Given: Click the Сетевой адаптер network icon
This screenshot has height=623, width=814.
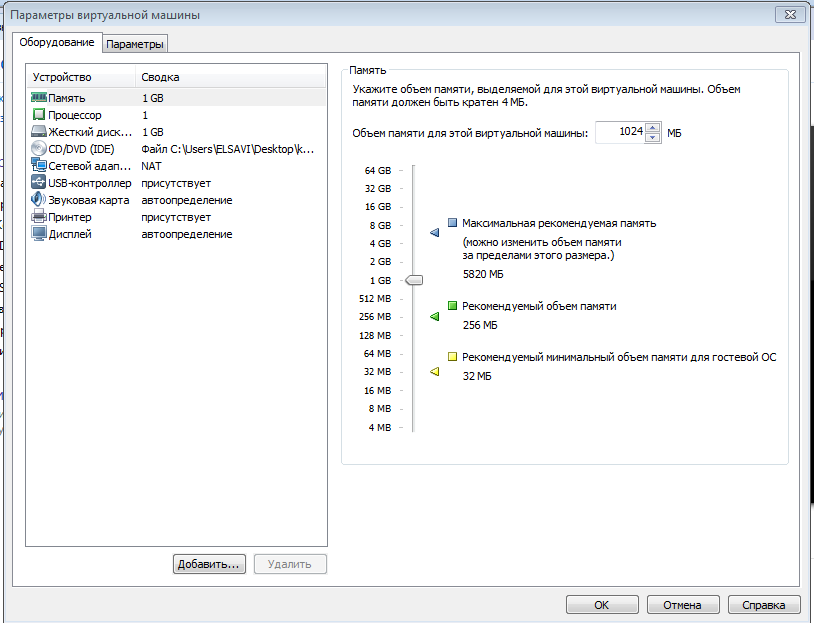Looking at the screenshot, I should [39, 166].
